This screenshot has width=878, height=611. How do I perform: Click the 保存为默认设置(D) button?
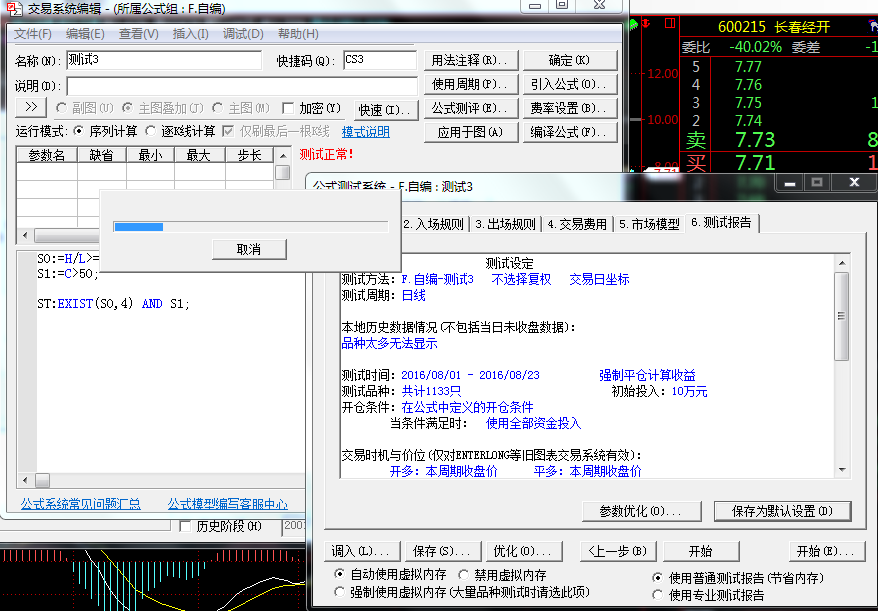tap(783, 511)
